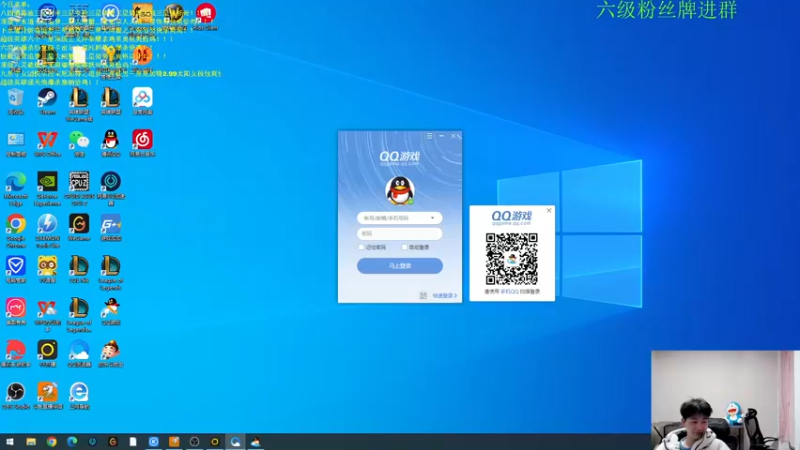Click the small QR code icon beside quick login

[423, 295]
